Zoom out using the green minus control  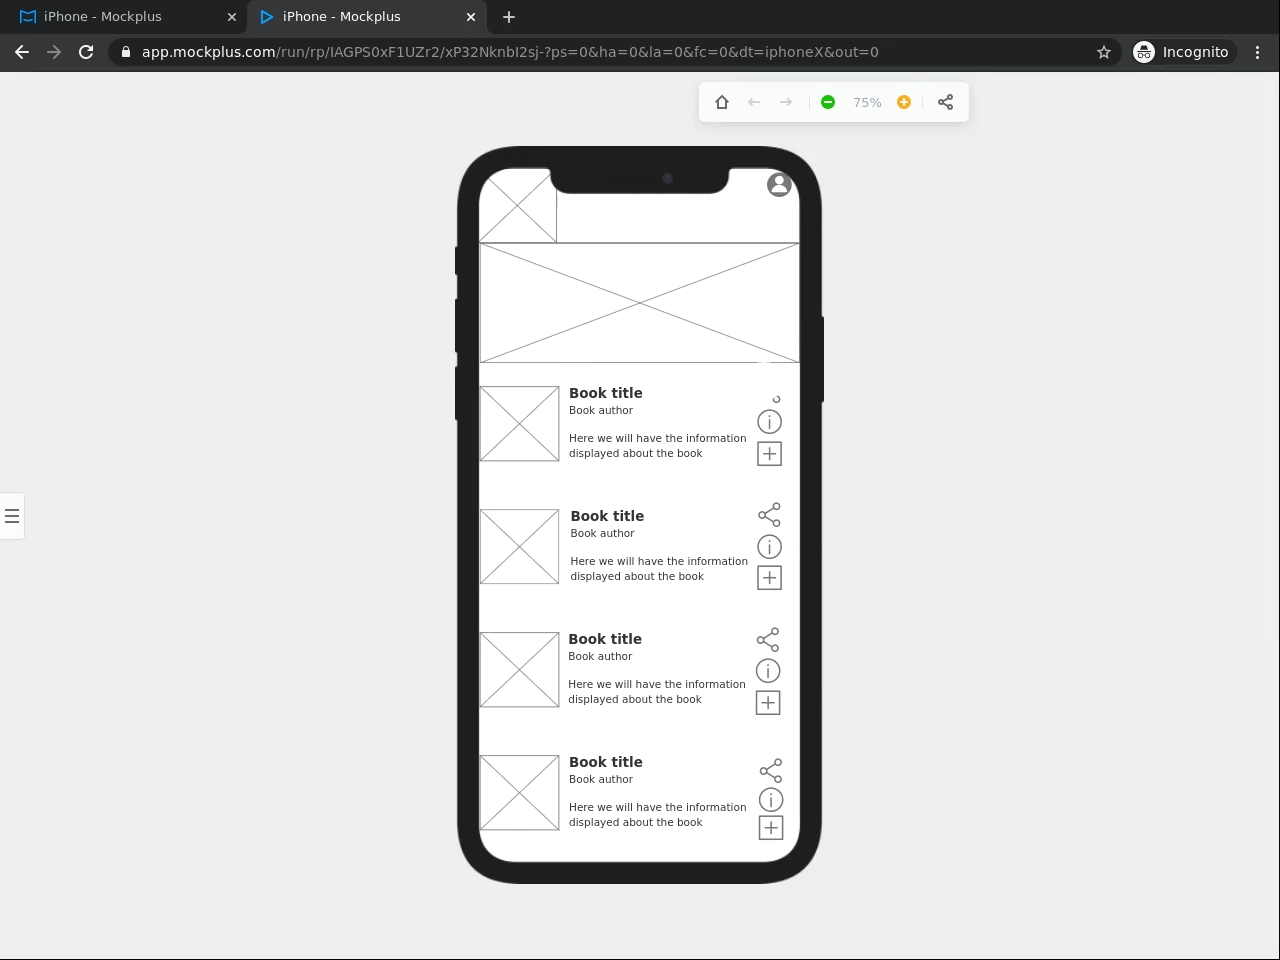pyautogui.click(x=828, y=102)
